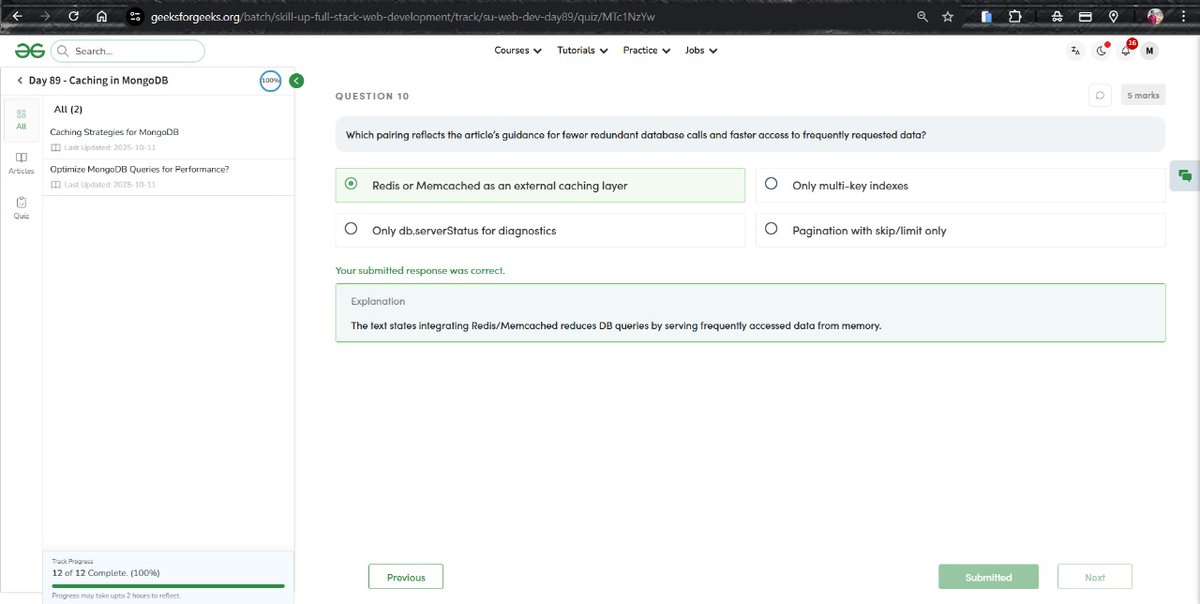
Task: Click the Day 89 - Caching in MongoDB title
Action: (x=98, y=80)
